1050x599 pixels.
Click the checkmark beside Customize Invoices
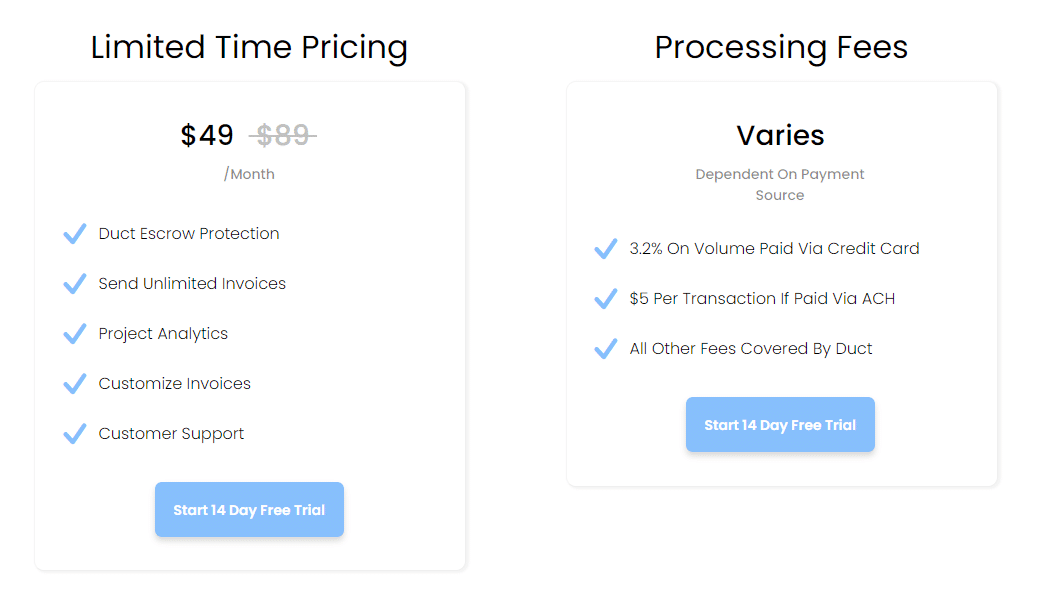(x=74, y=383)
